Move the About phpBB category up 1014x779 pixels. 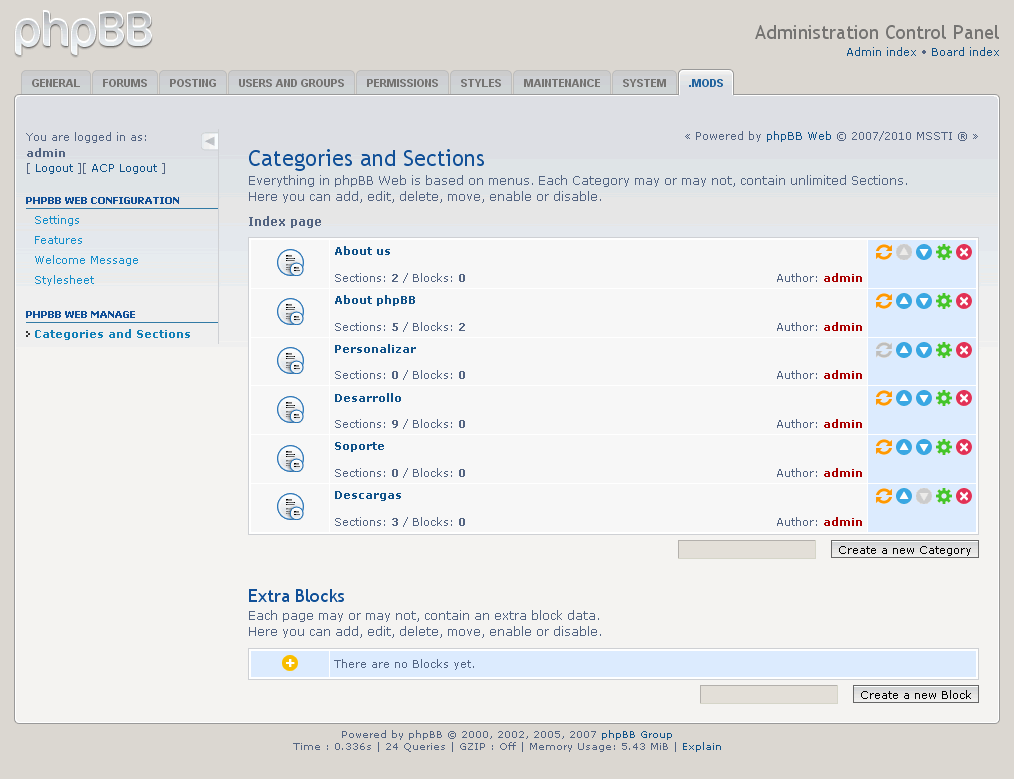click(903, 301)
